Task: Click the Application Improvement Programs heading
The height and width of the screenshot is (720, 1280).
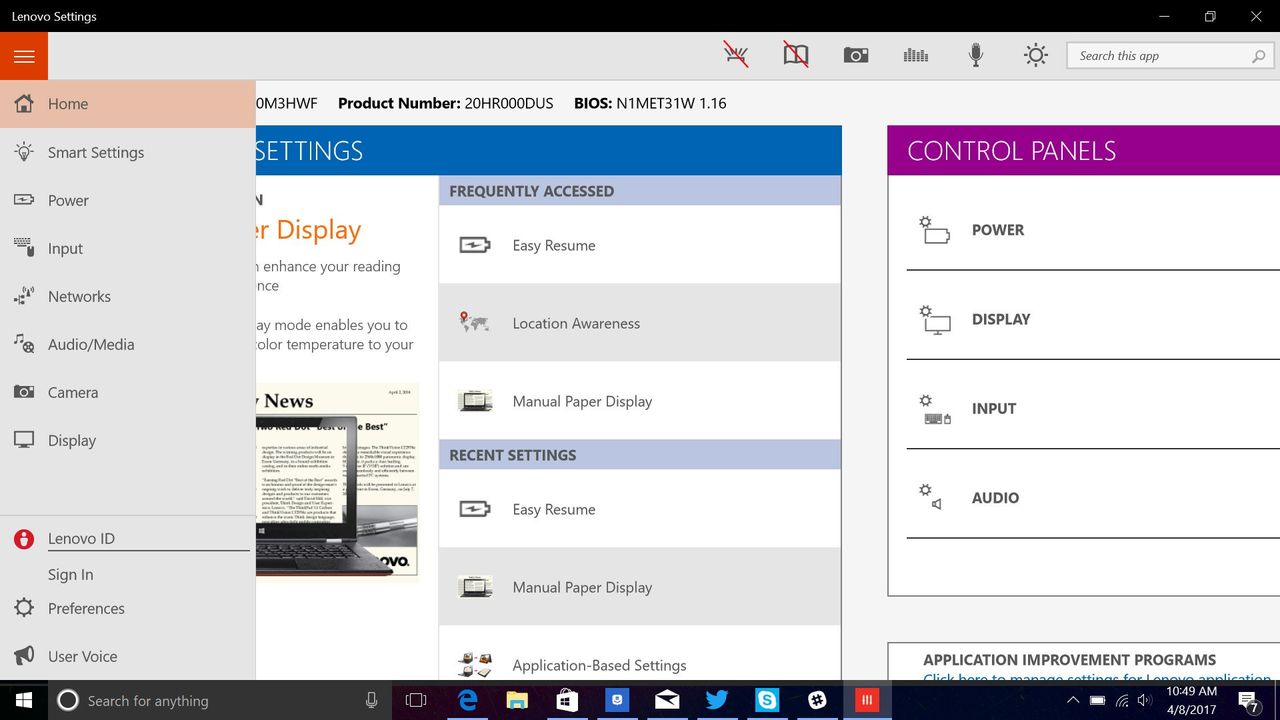Action: [1069, 660]
